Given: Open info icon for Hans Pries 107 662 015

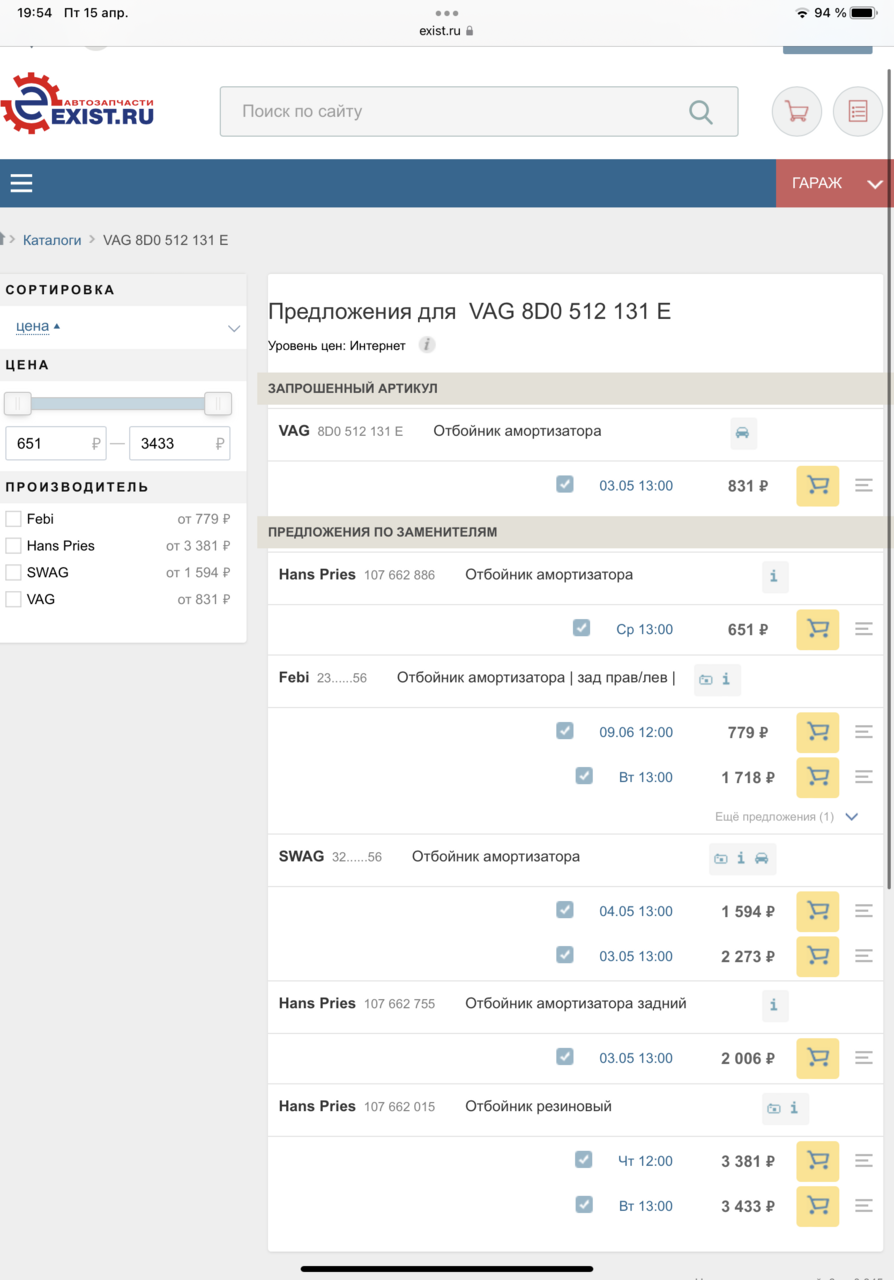Looking at the screenshot, I should pyautogui.click(x=794, y=1108).
